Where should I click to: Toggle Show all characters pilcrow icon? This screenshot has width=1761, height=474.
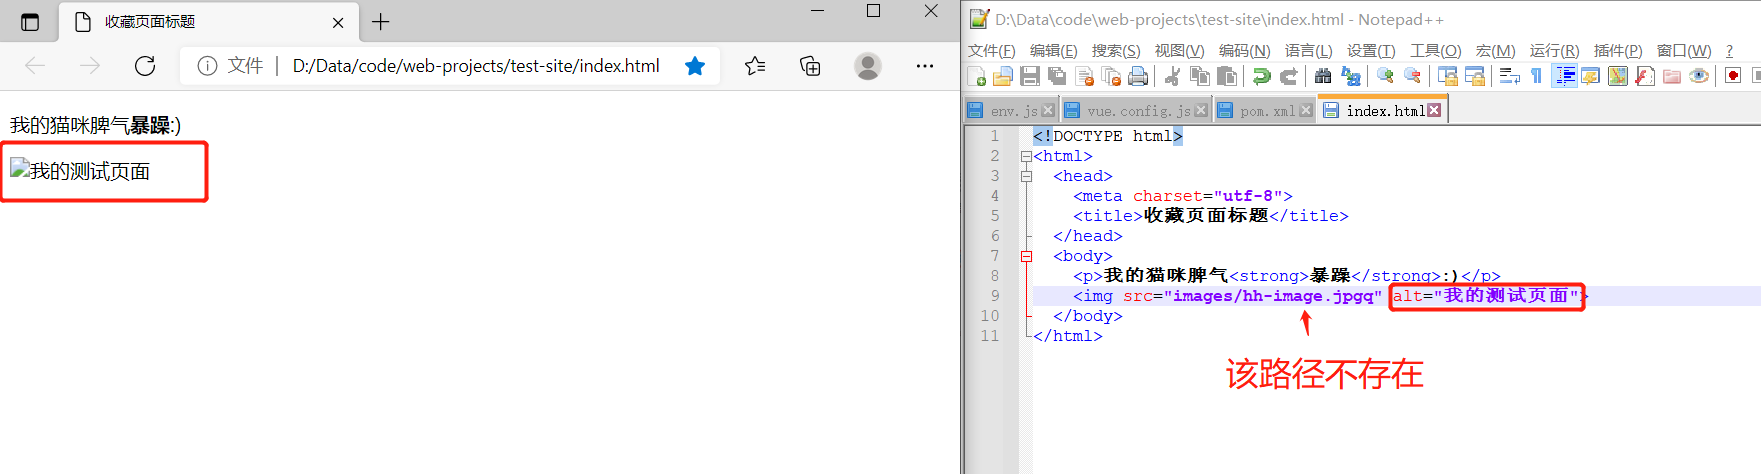coord(1536,76)
